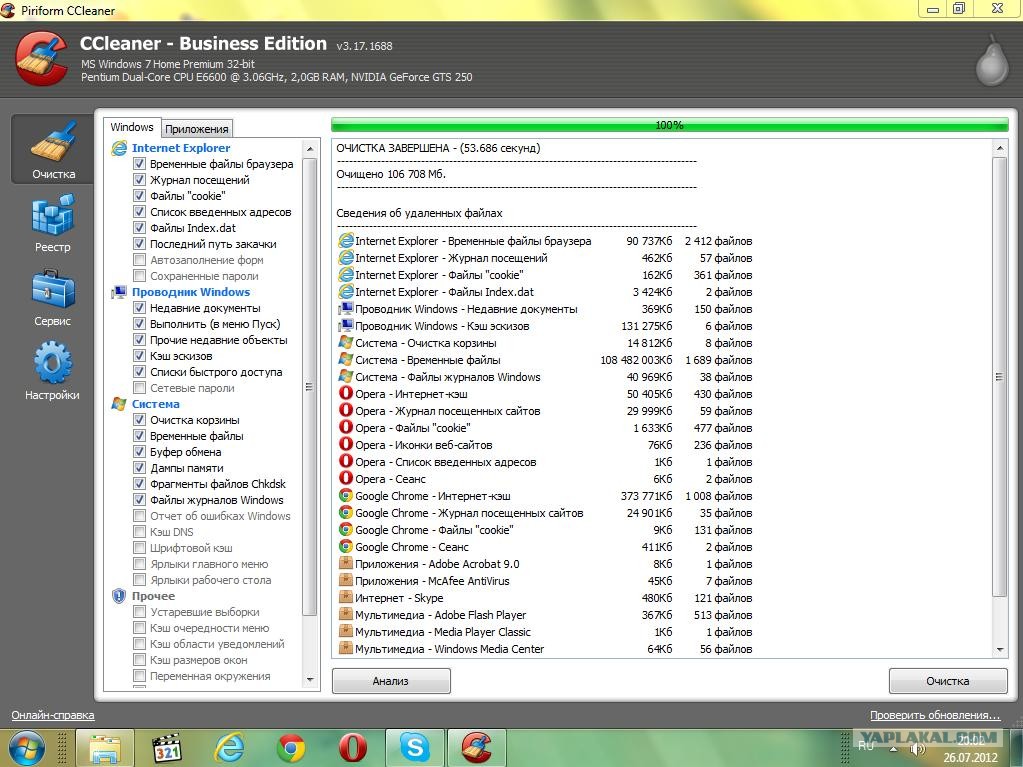Screen dimensions: 1023x767
Task: Click Очищено 106 708 Мб summary line
Action: [391, 174]
